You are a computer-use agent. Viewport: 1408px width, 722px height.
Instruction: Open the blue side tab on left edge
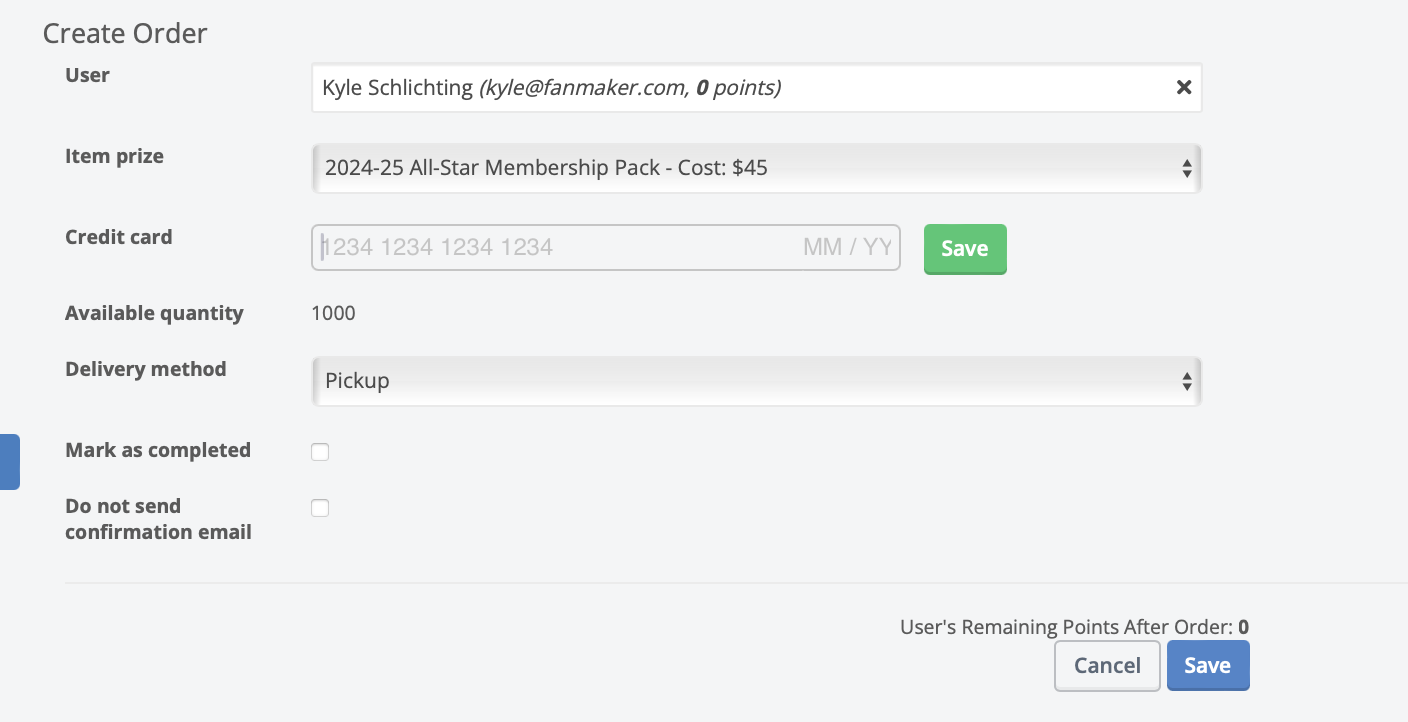(9, 461)
